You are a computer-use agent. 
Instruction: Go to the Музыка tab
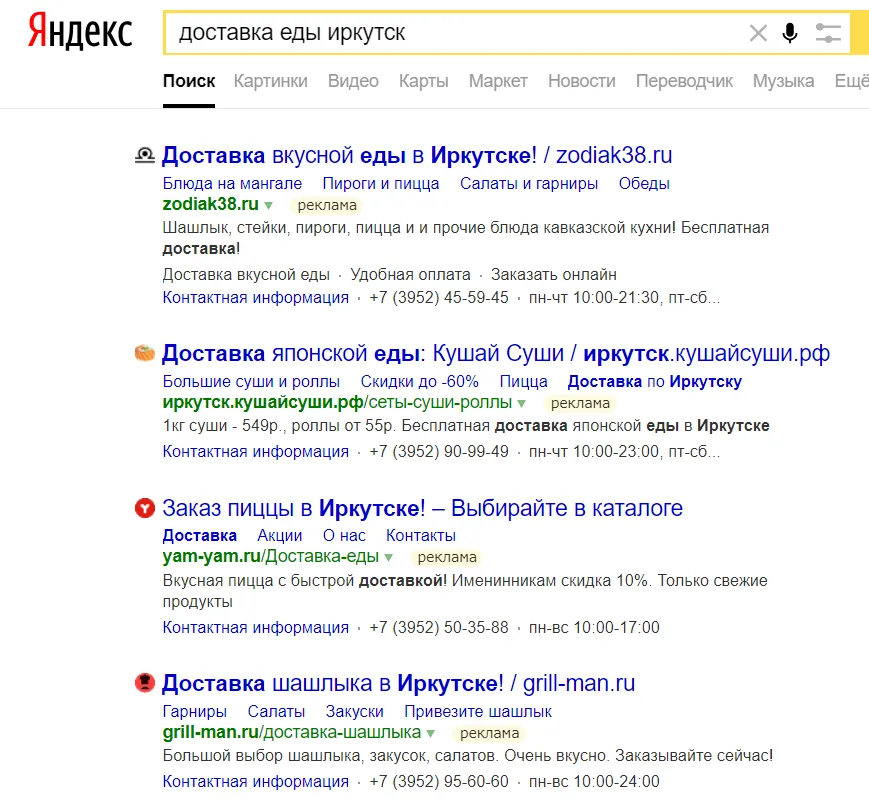click(x=783, y=81)
